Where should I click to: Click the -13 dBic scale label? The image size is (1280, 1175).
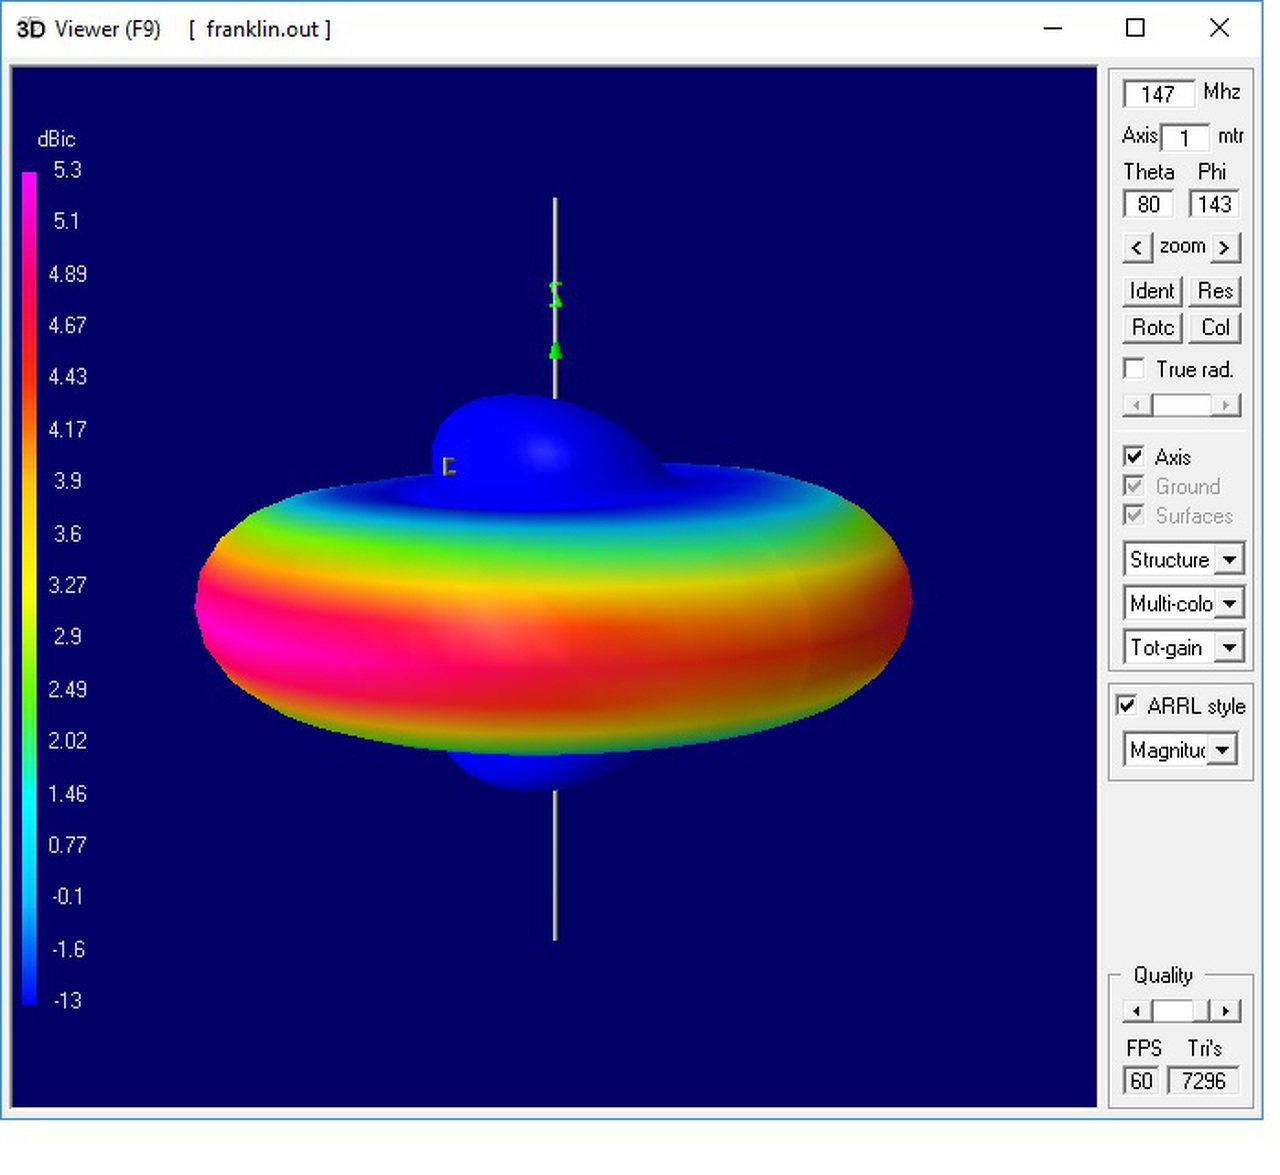click(x=66, y=1001)
